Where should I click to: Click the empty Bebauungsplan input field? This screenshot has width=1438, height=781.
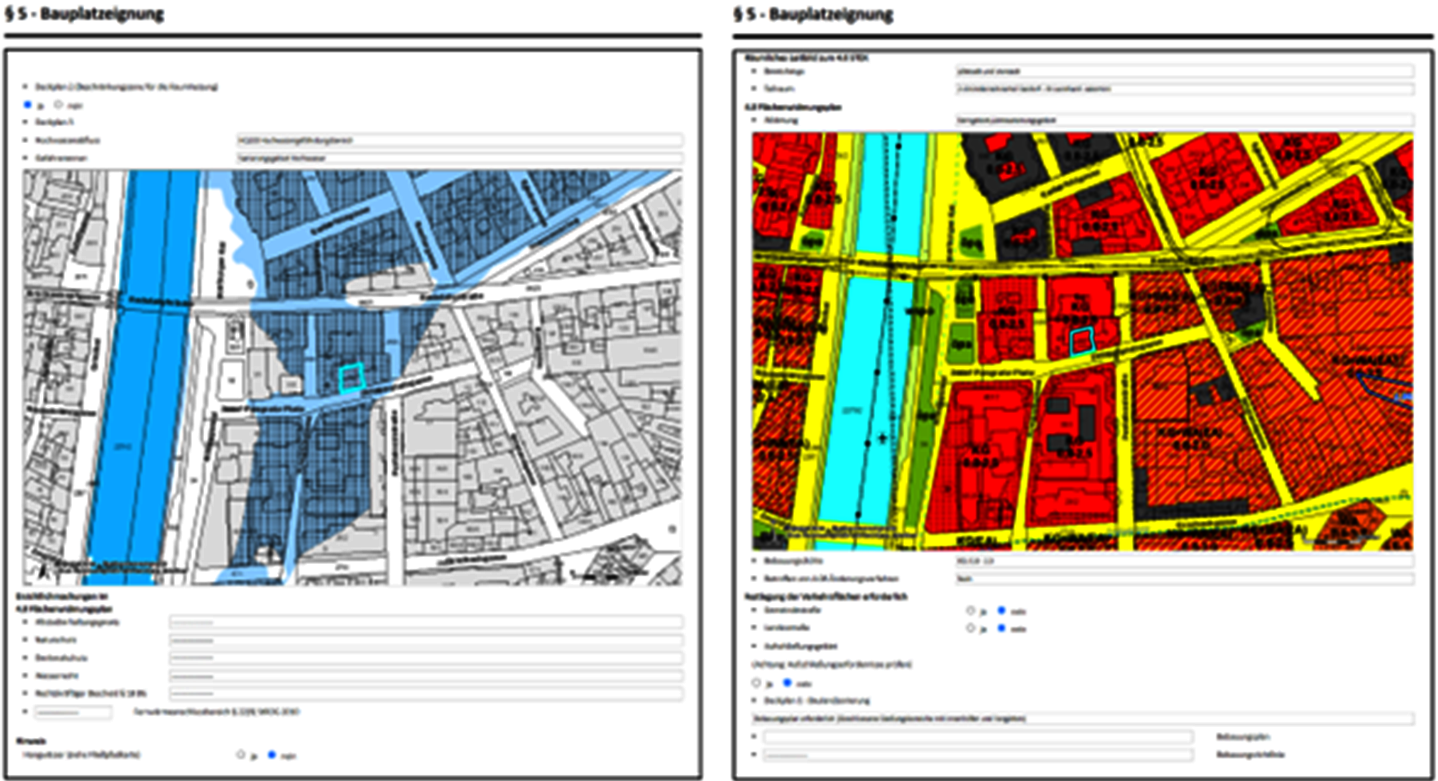point(977,737)
